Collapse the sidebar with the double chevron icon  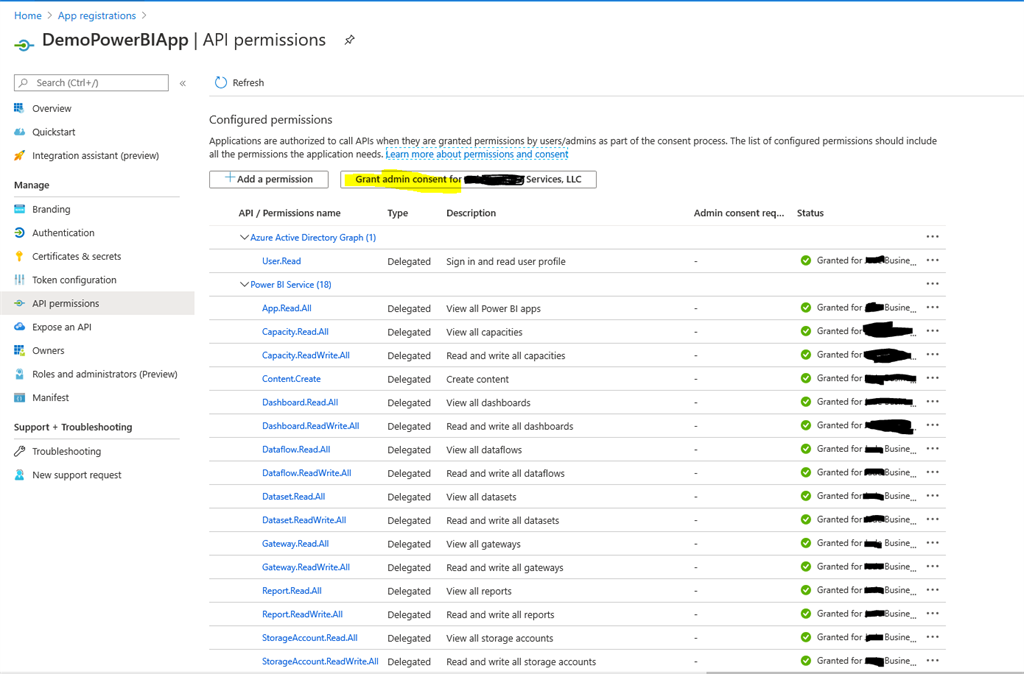(183, 83)
